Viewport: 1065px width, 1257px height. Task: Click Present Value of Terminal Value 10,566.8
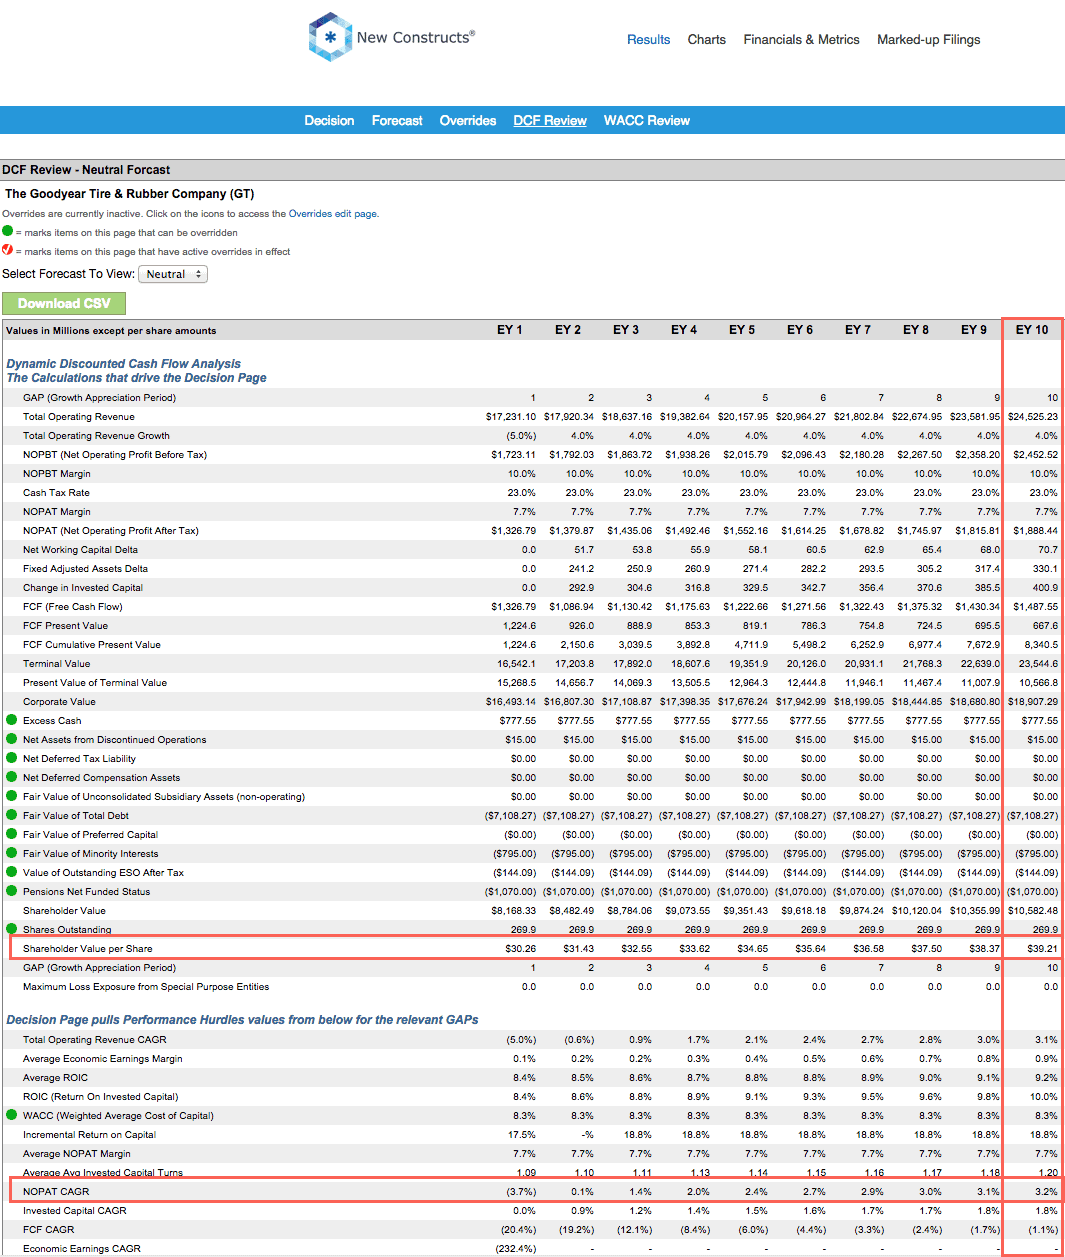1039,683
